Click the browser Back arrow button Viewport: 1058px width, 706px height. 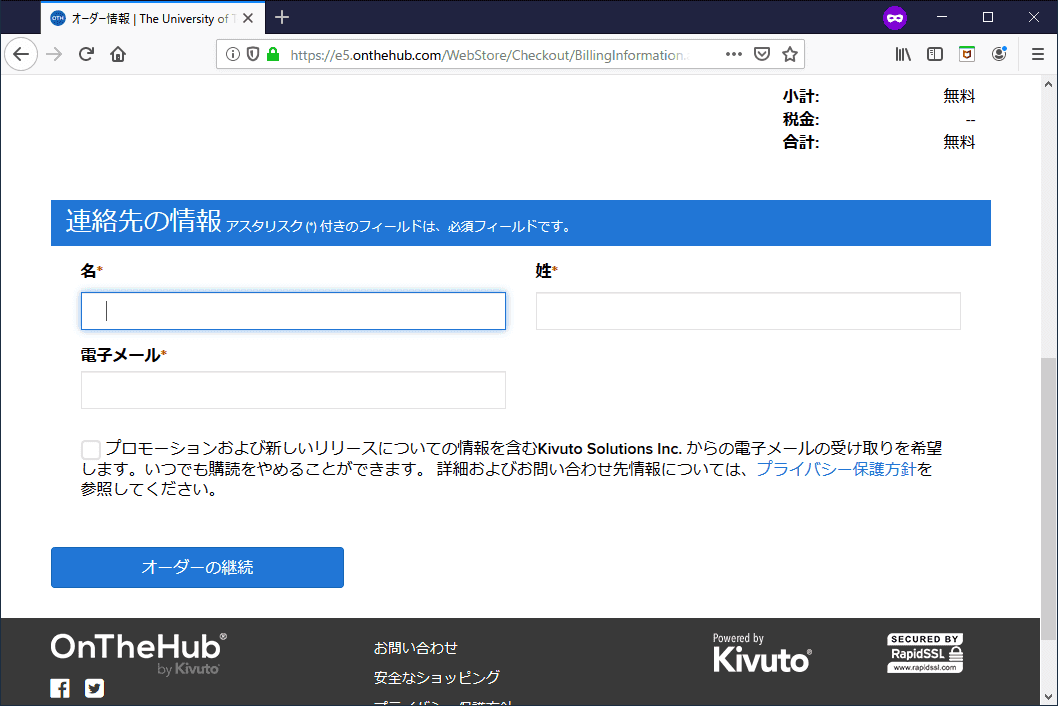21,55
